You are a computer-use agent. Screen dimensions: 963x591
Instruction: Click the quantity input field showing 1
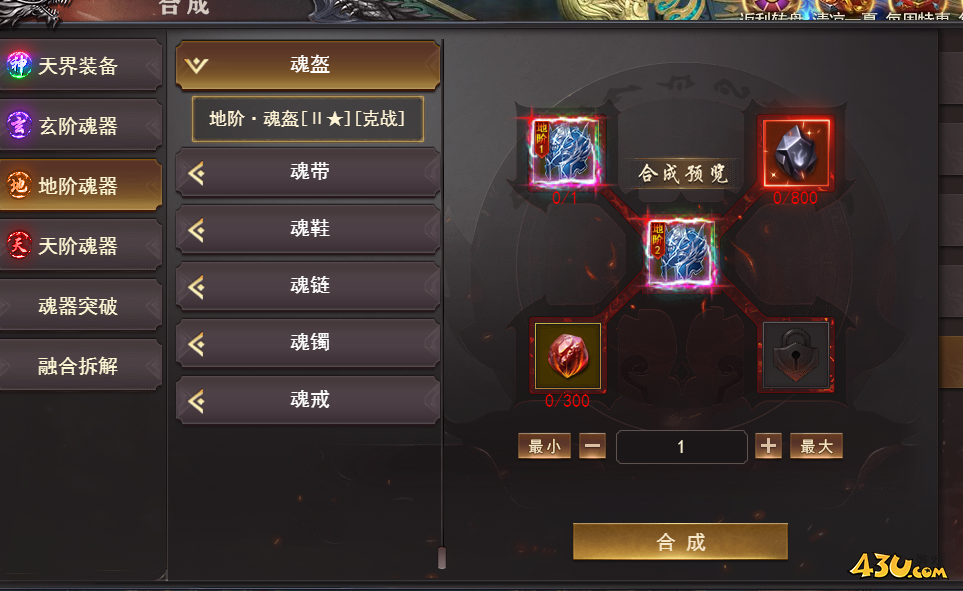(681, 447)
